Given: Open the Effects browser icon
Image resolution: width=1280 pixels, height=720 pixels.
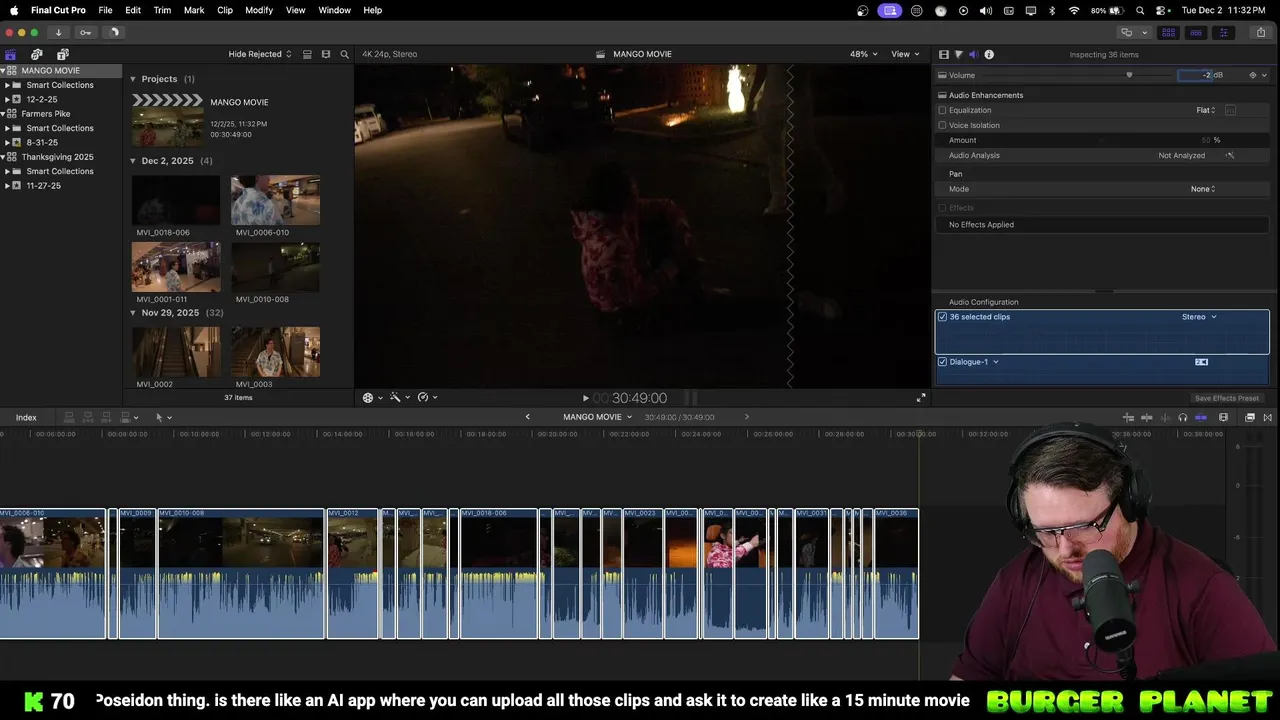Looking at the screenshot, I should (1250, 417).
